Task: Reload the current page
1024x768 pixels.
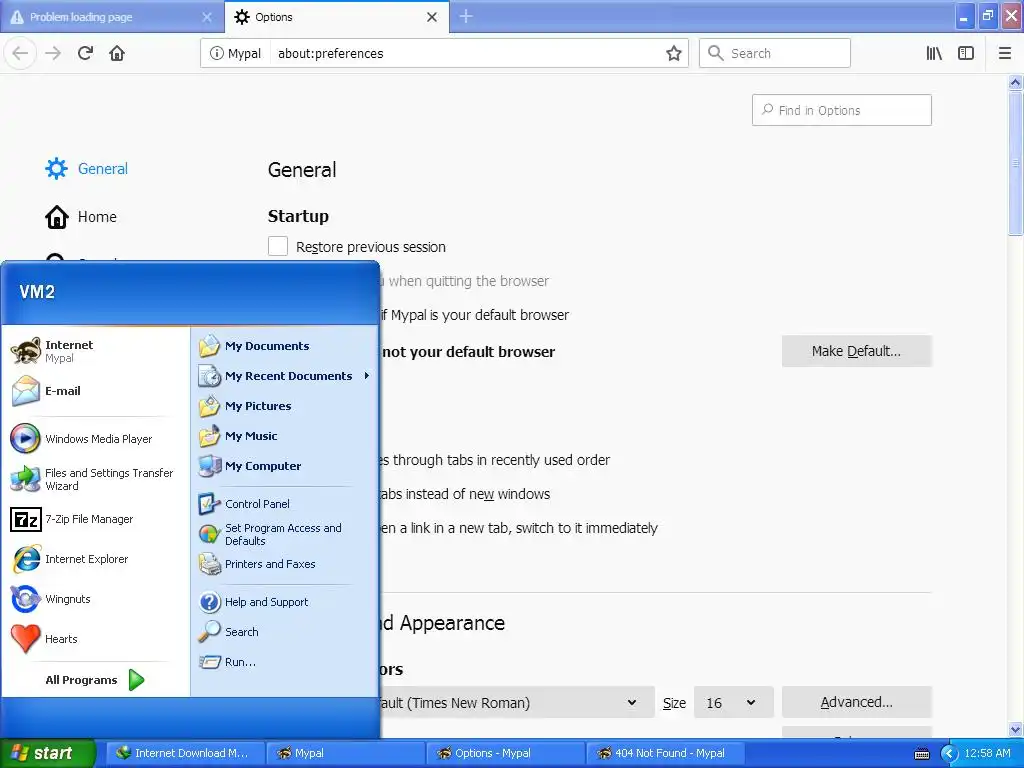Action: (86, 53)
